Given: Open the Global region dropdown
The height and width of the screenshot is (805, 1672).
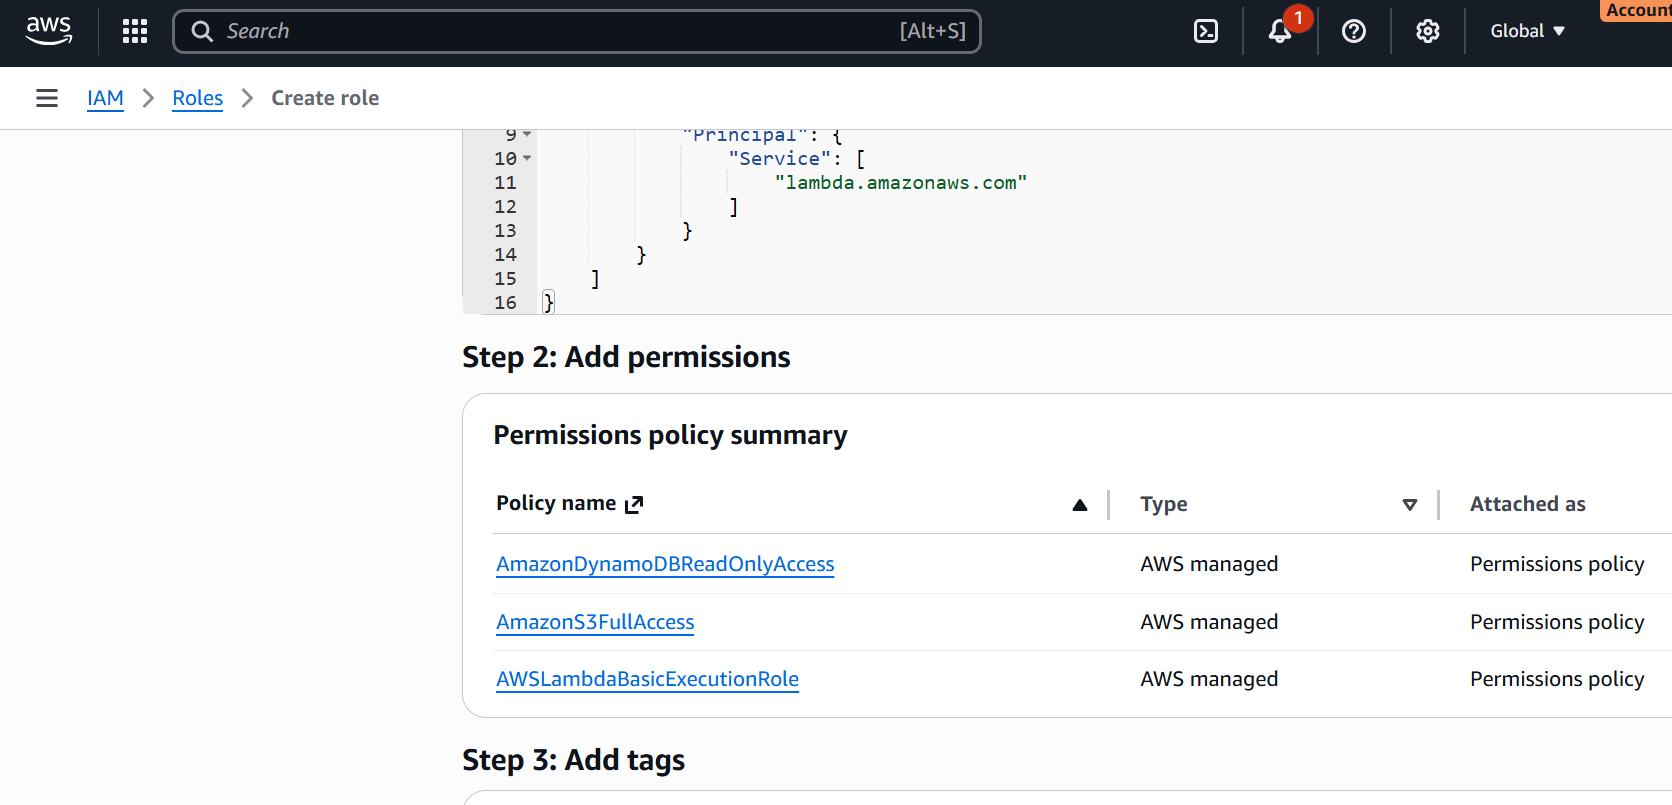Looking at the screenshot, I should click(x=1527, y=31).
